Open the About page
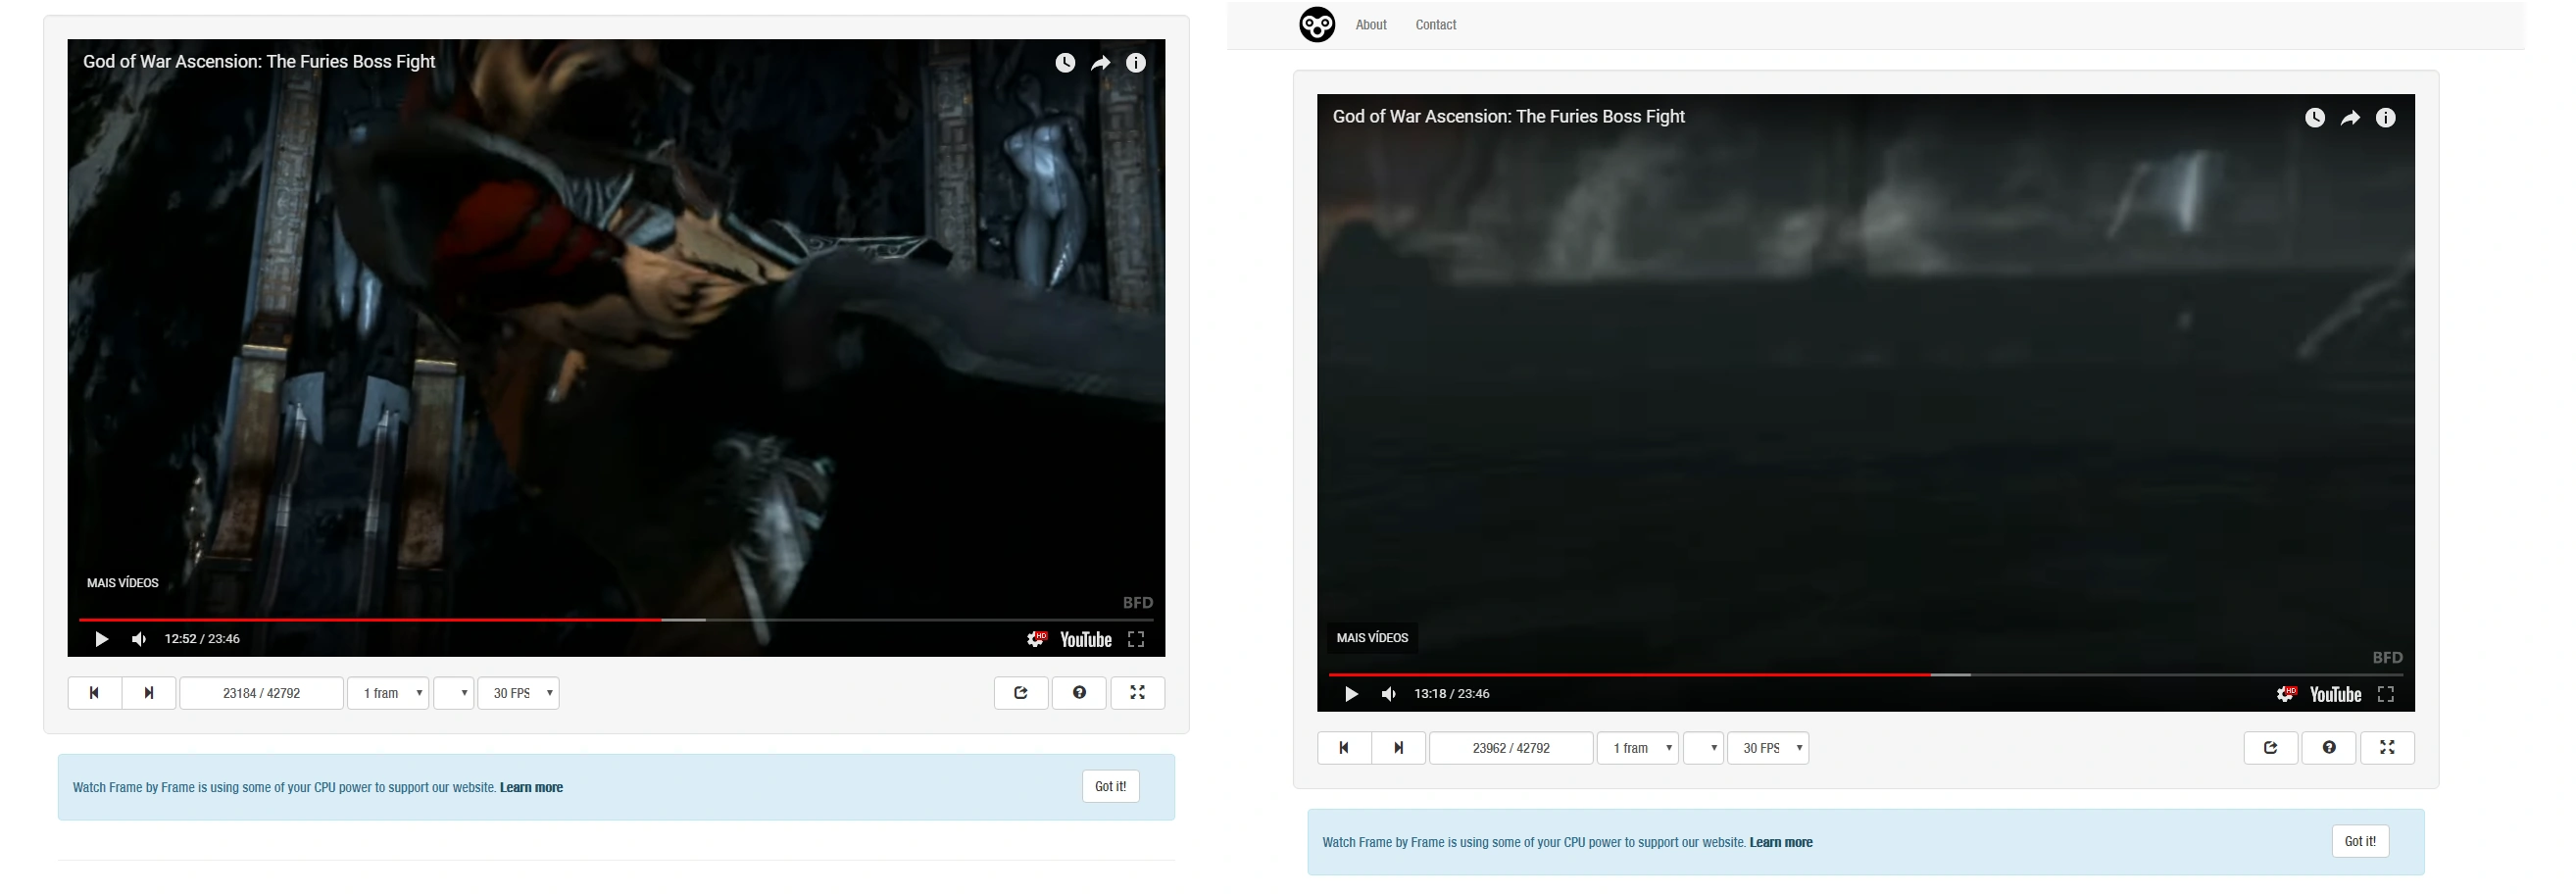Image resolution: width=2576 pixels, height=896 pixels. pyautogui.click(x=1371, y=25)
